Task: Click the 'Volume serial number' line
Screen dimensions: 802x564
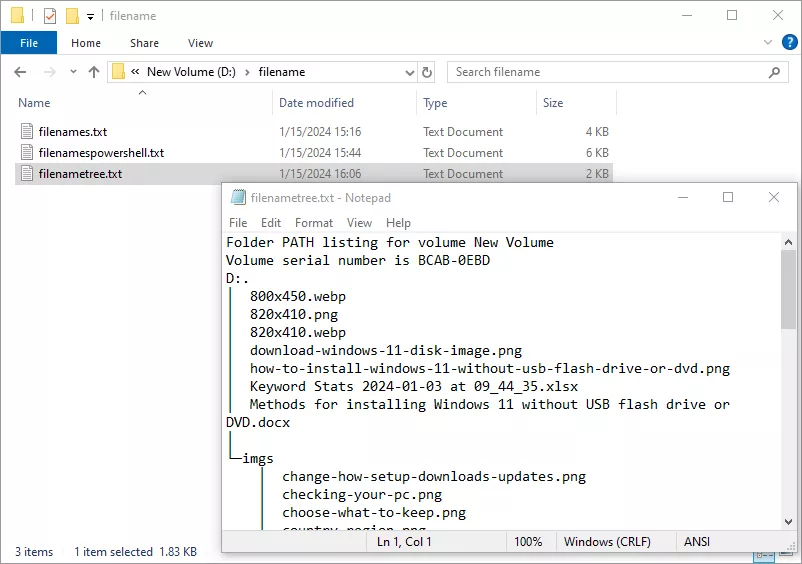Action: [x=358, y=260]
